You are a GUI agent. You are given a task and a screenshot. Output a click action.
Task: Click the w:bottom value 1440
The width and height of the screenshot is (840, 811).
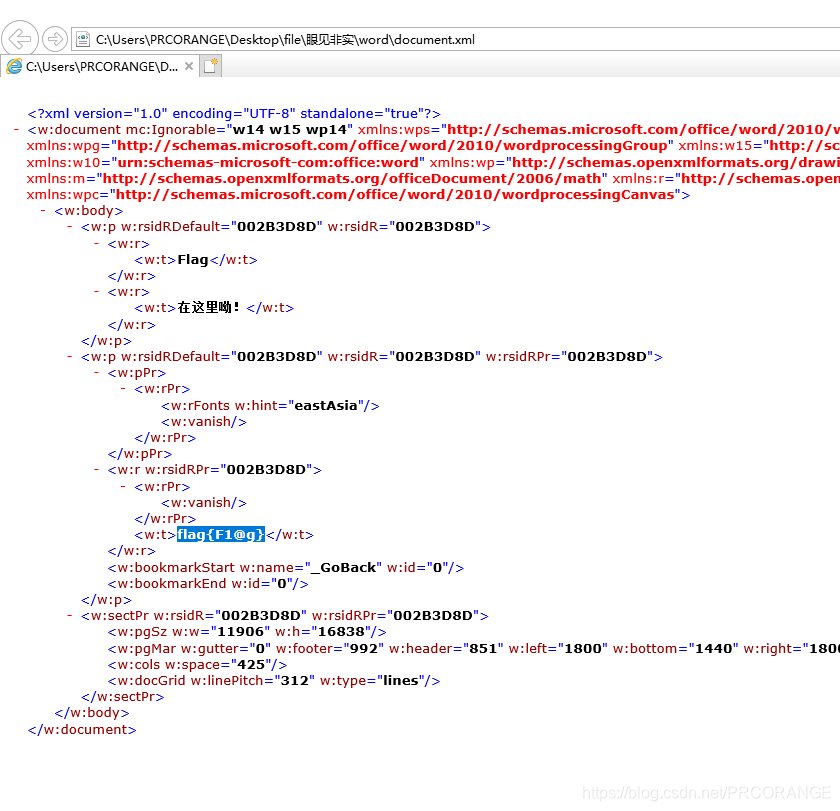713,648
